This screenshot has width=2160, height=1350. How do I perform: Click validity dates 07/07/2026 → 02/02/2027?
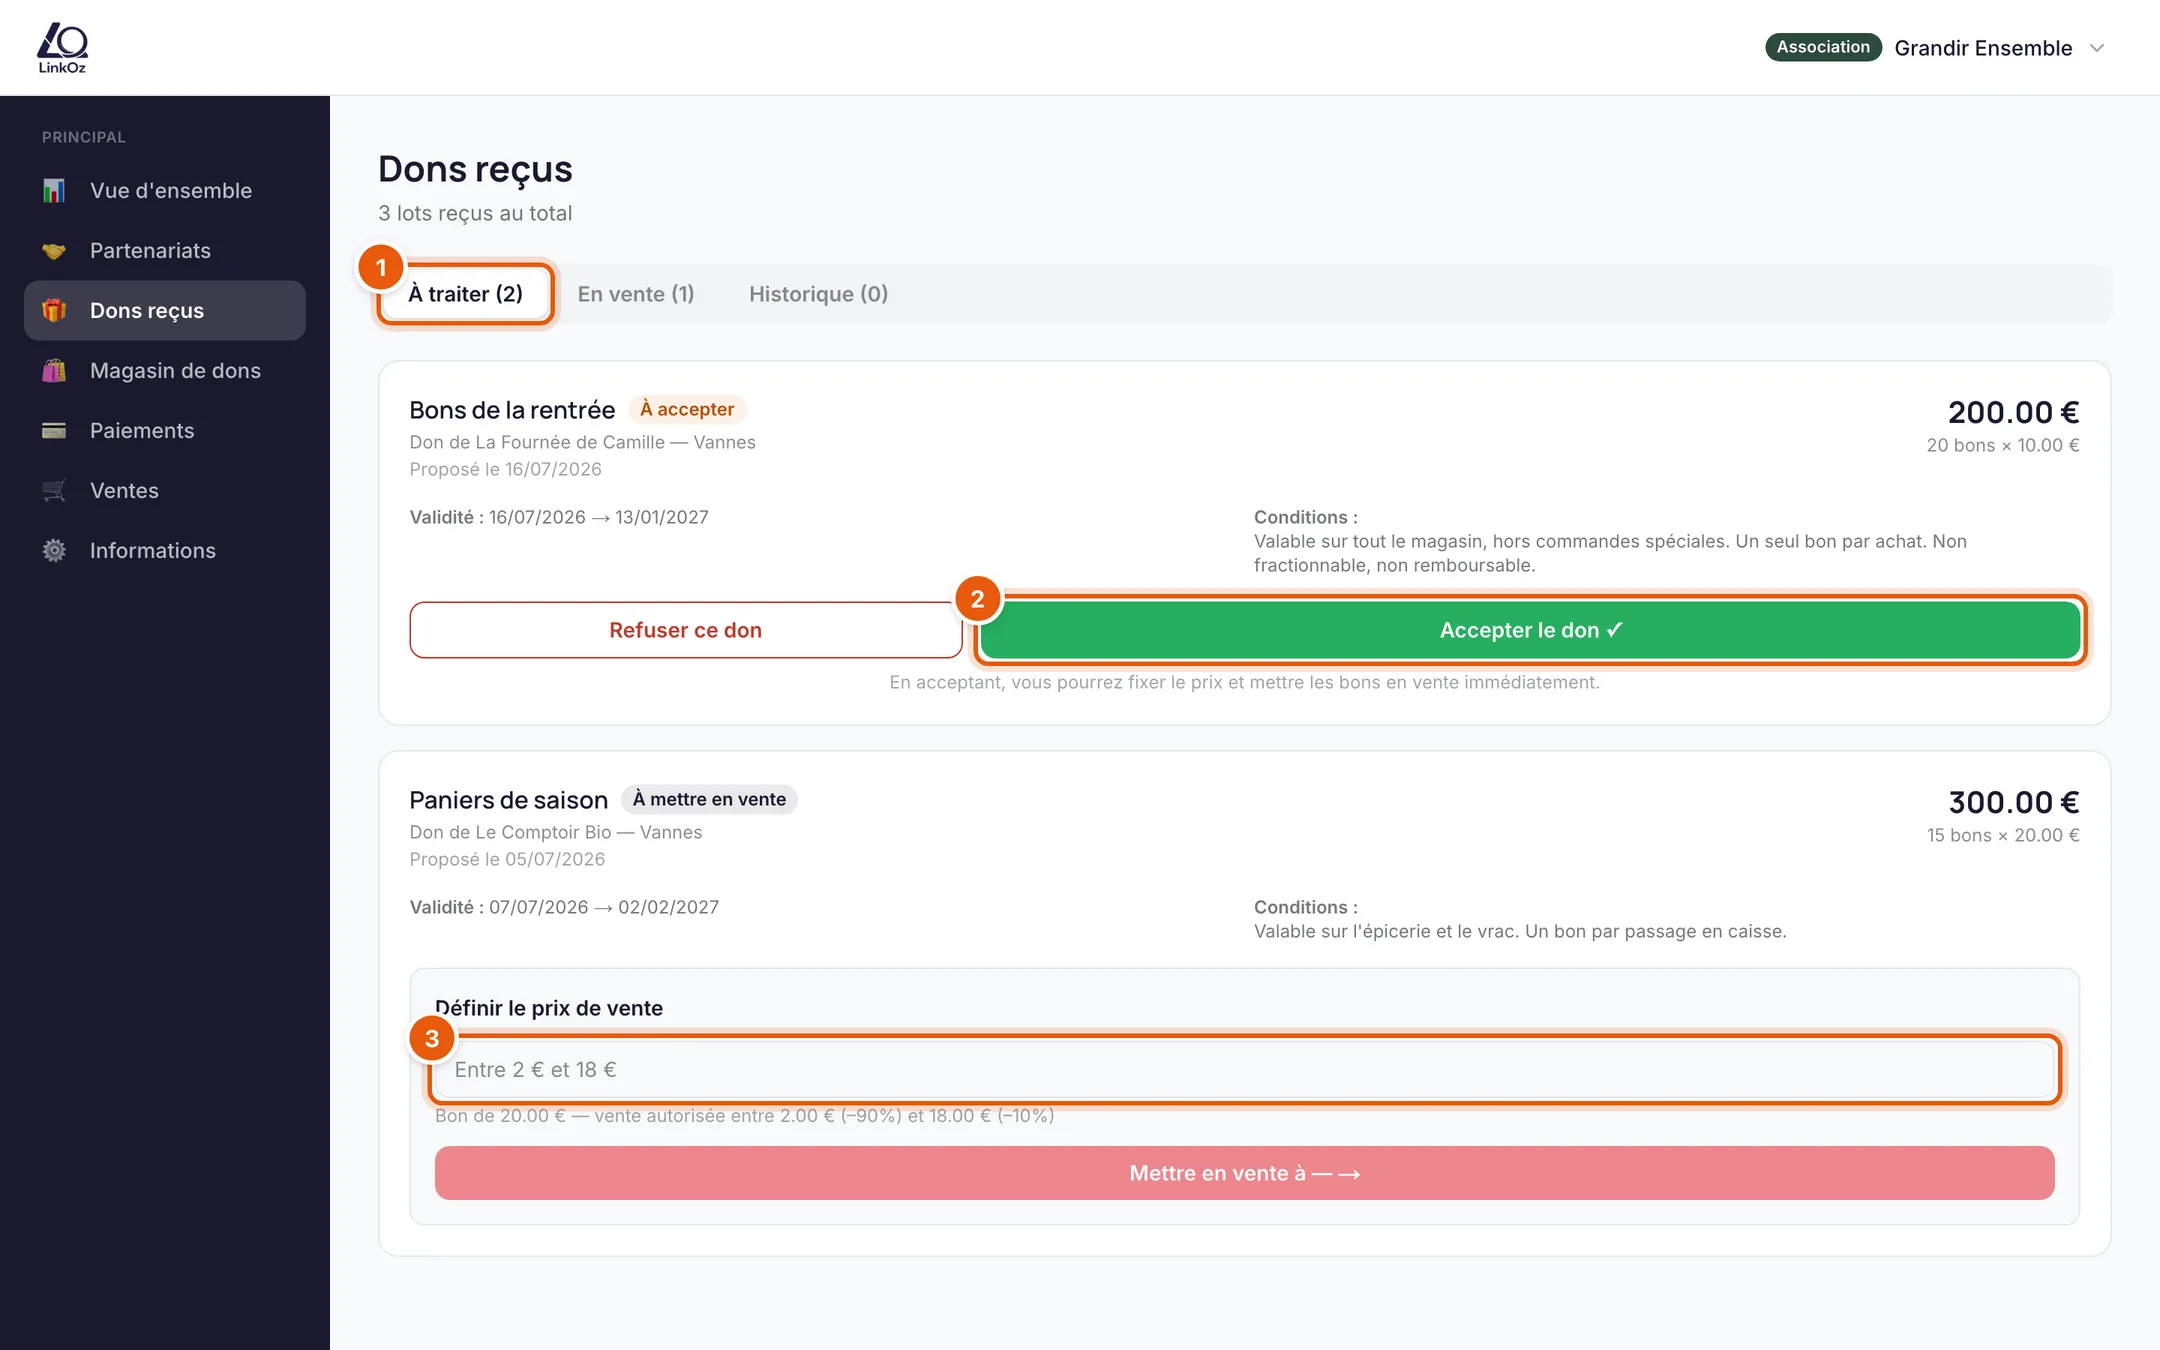[603, 907]
